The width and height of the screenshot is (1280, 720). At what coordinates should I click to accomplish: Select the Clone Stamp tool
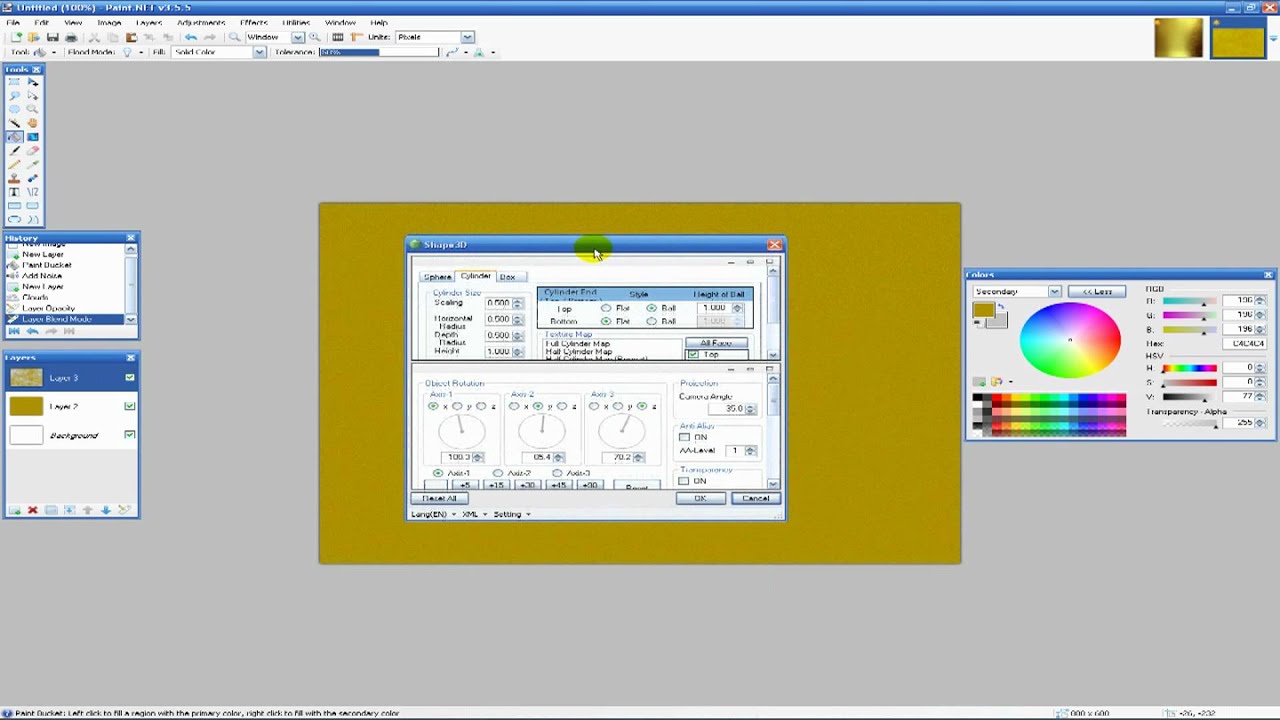coord(14,178)
